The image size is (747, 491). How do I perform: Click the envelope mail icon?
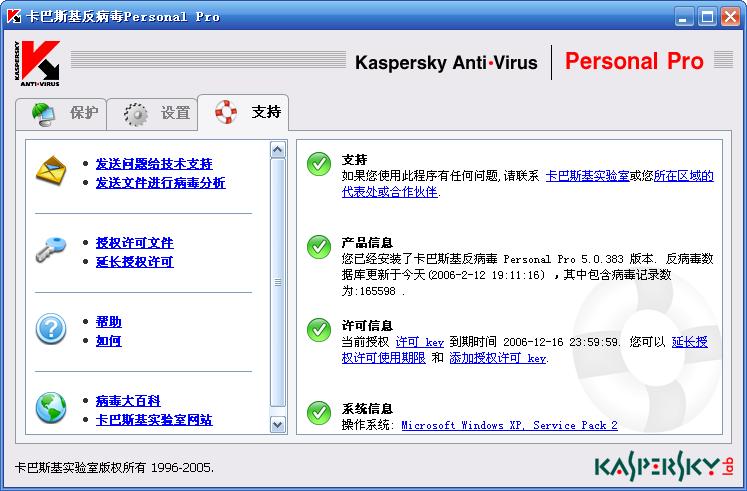[x=51, y=170]
